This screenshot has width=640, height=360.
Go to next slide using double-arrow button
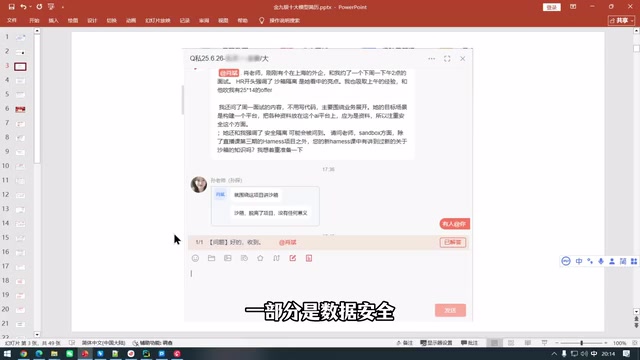coord(636,325)
